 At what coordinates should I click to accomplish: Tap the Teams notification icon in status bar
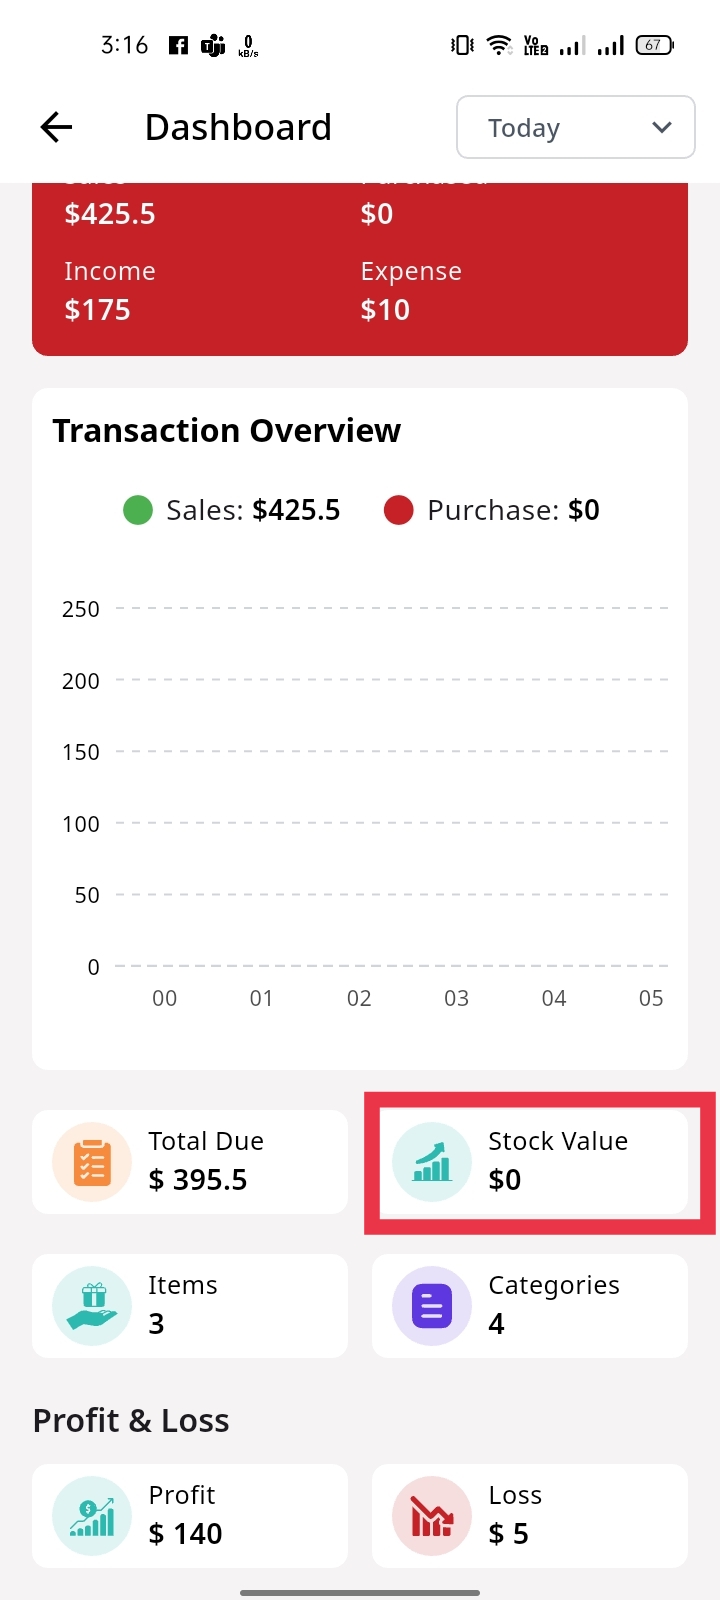[213, 45]
